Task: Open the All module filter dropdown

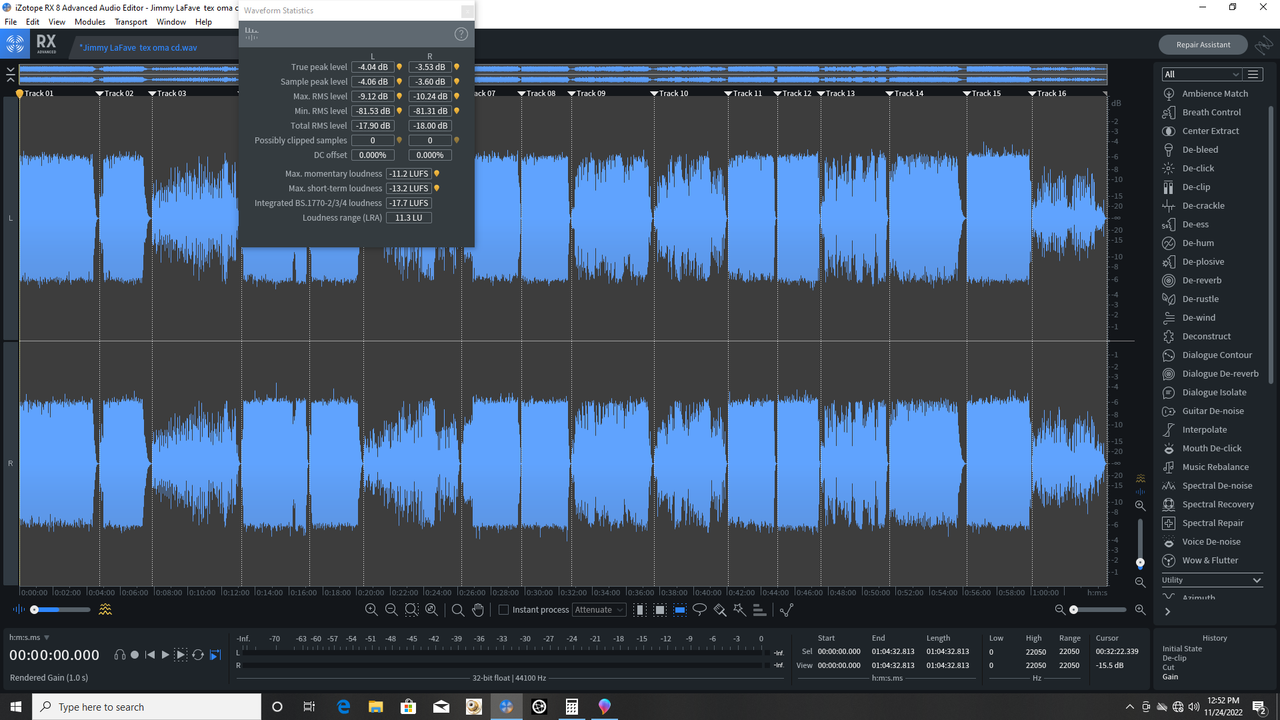Action: (1202, 74)
